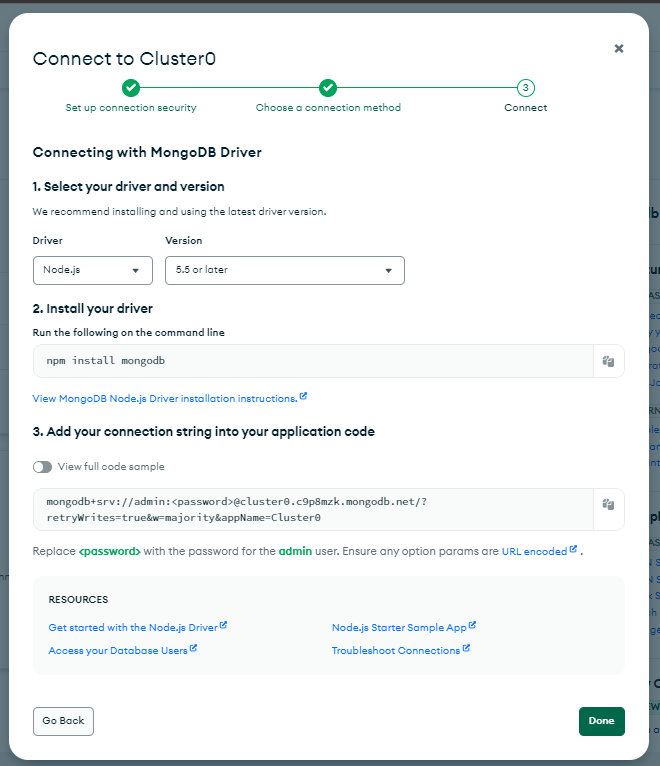Click the connection string code box text
Image resolution: width=660 pixels, height=766 pixels.
tap(237, 510)
